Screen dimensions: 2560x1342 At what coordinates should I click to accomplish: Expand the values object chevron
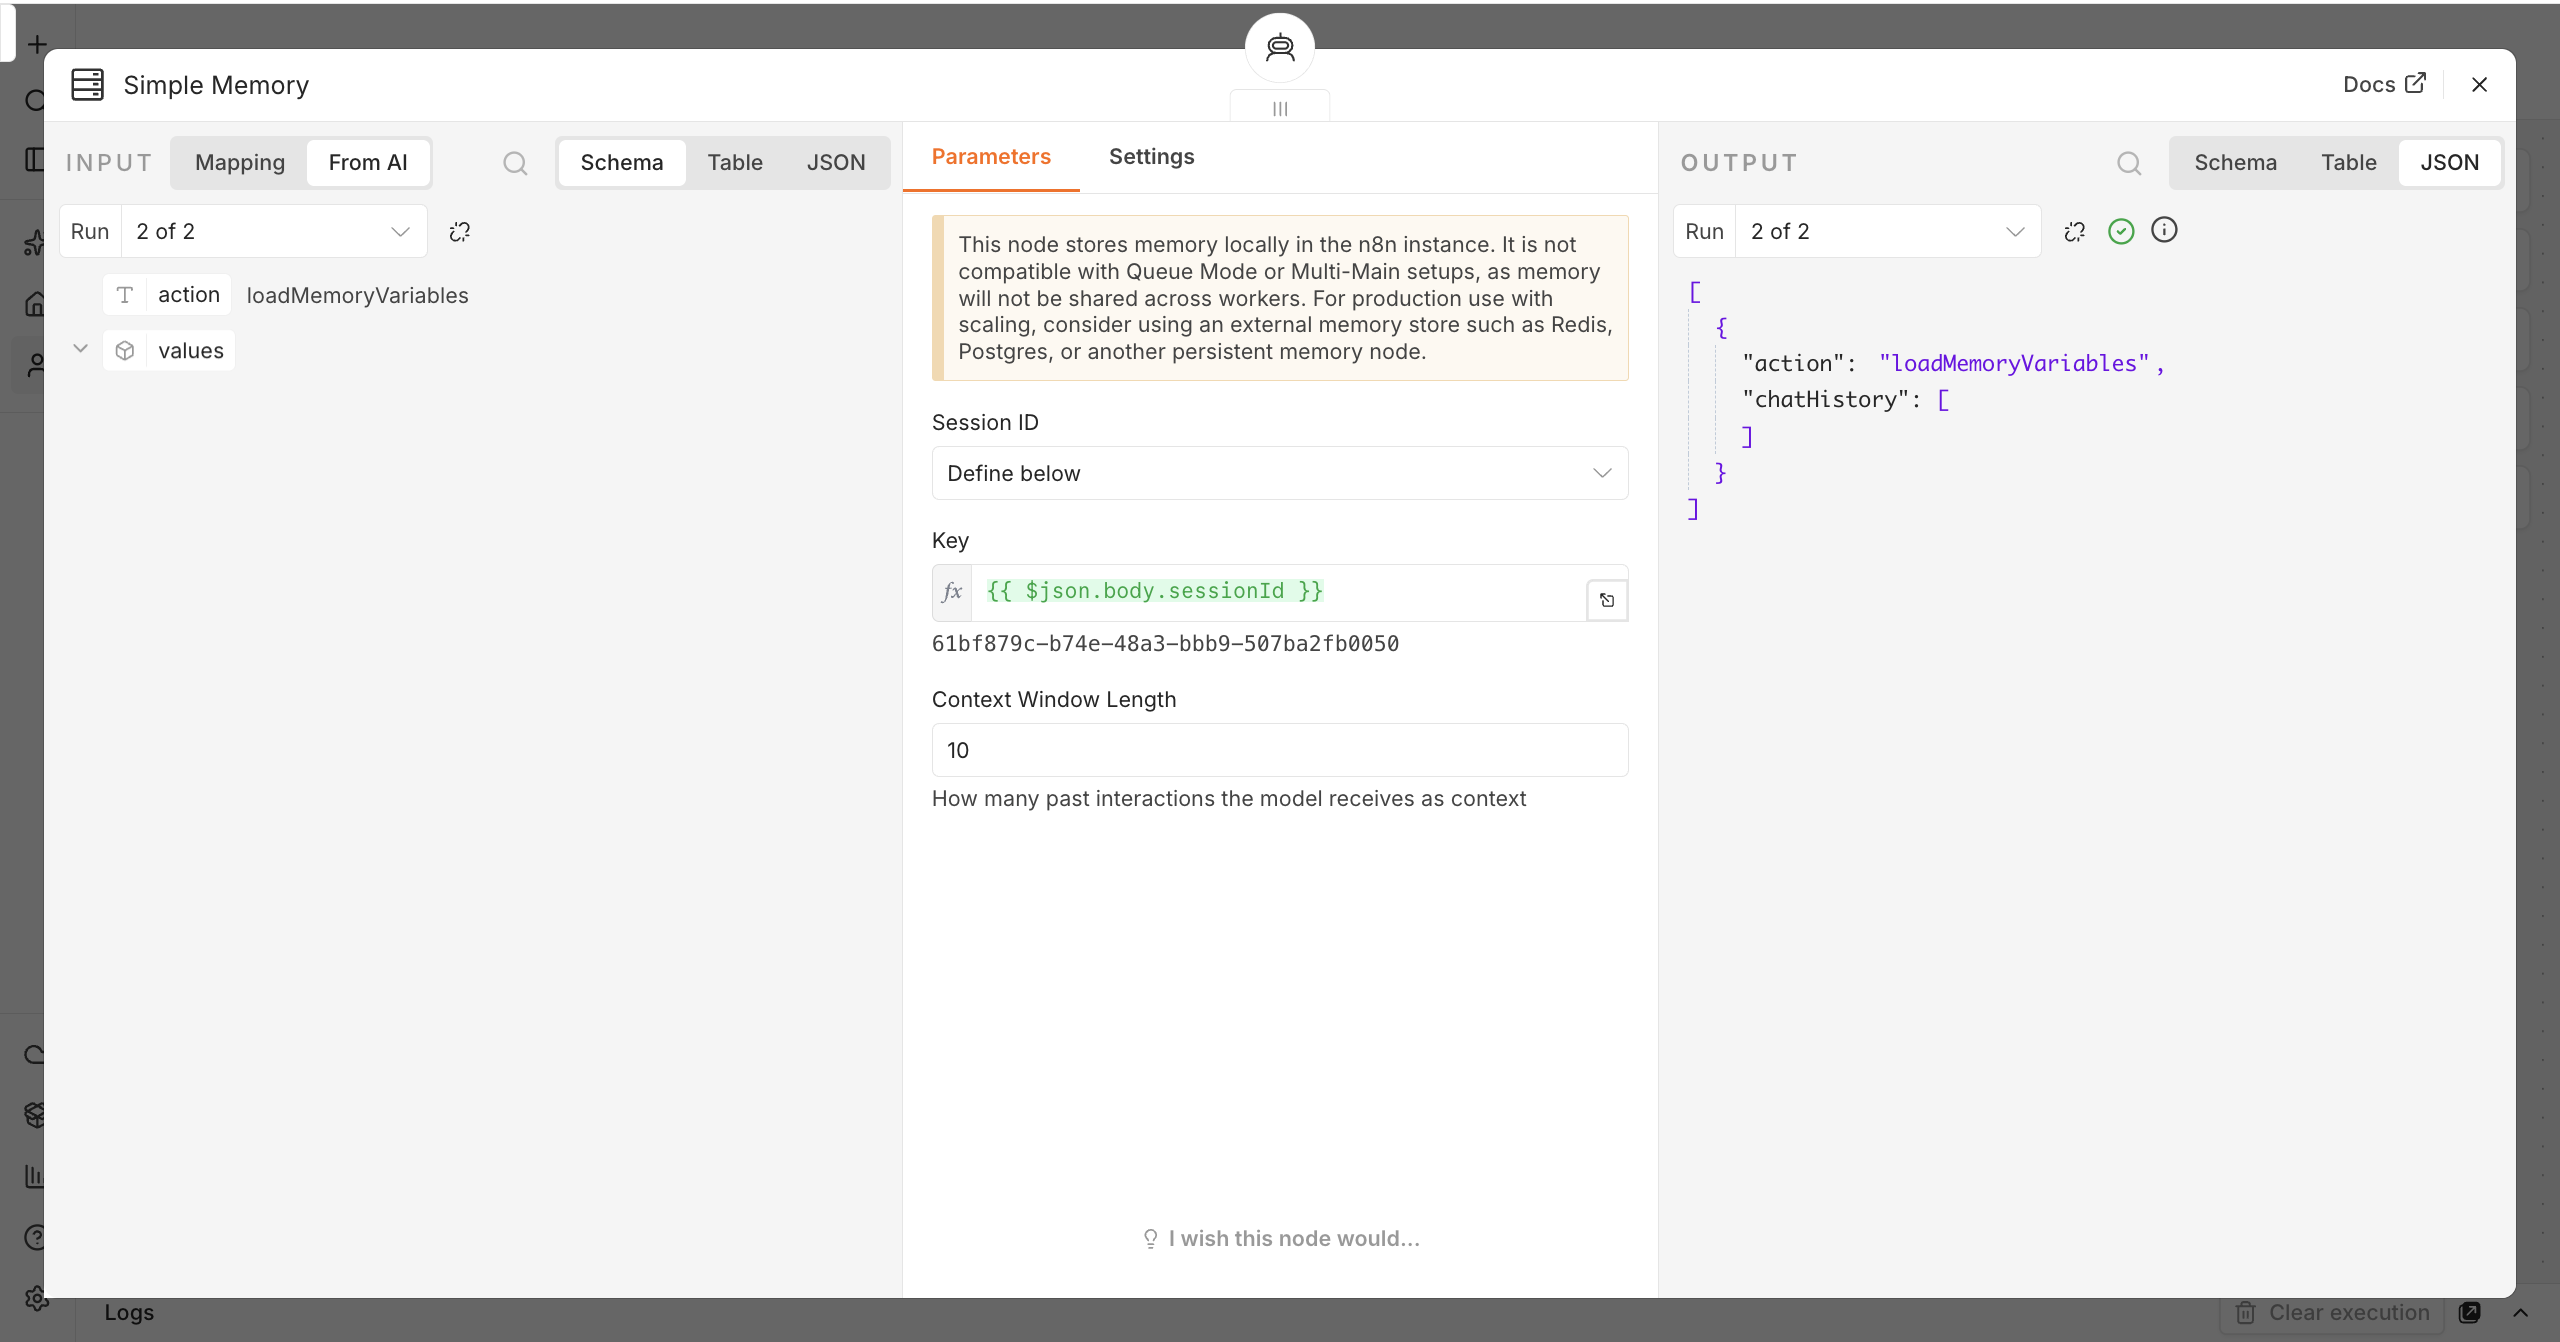pyautogui.click(x=81, y=349)
